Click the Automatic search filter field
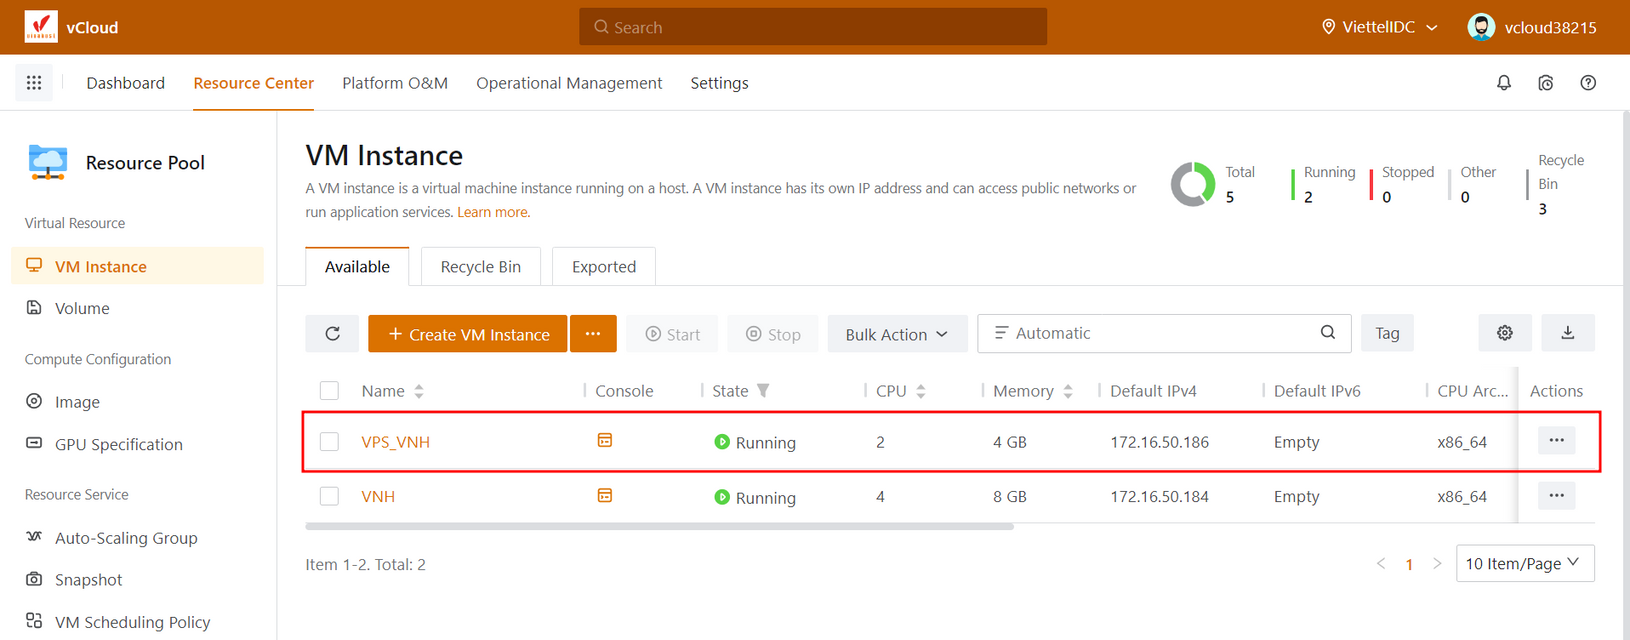Viewport: 1630px width, 640px height. click(x=1150, y=333)
